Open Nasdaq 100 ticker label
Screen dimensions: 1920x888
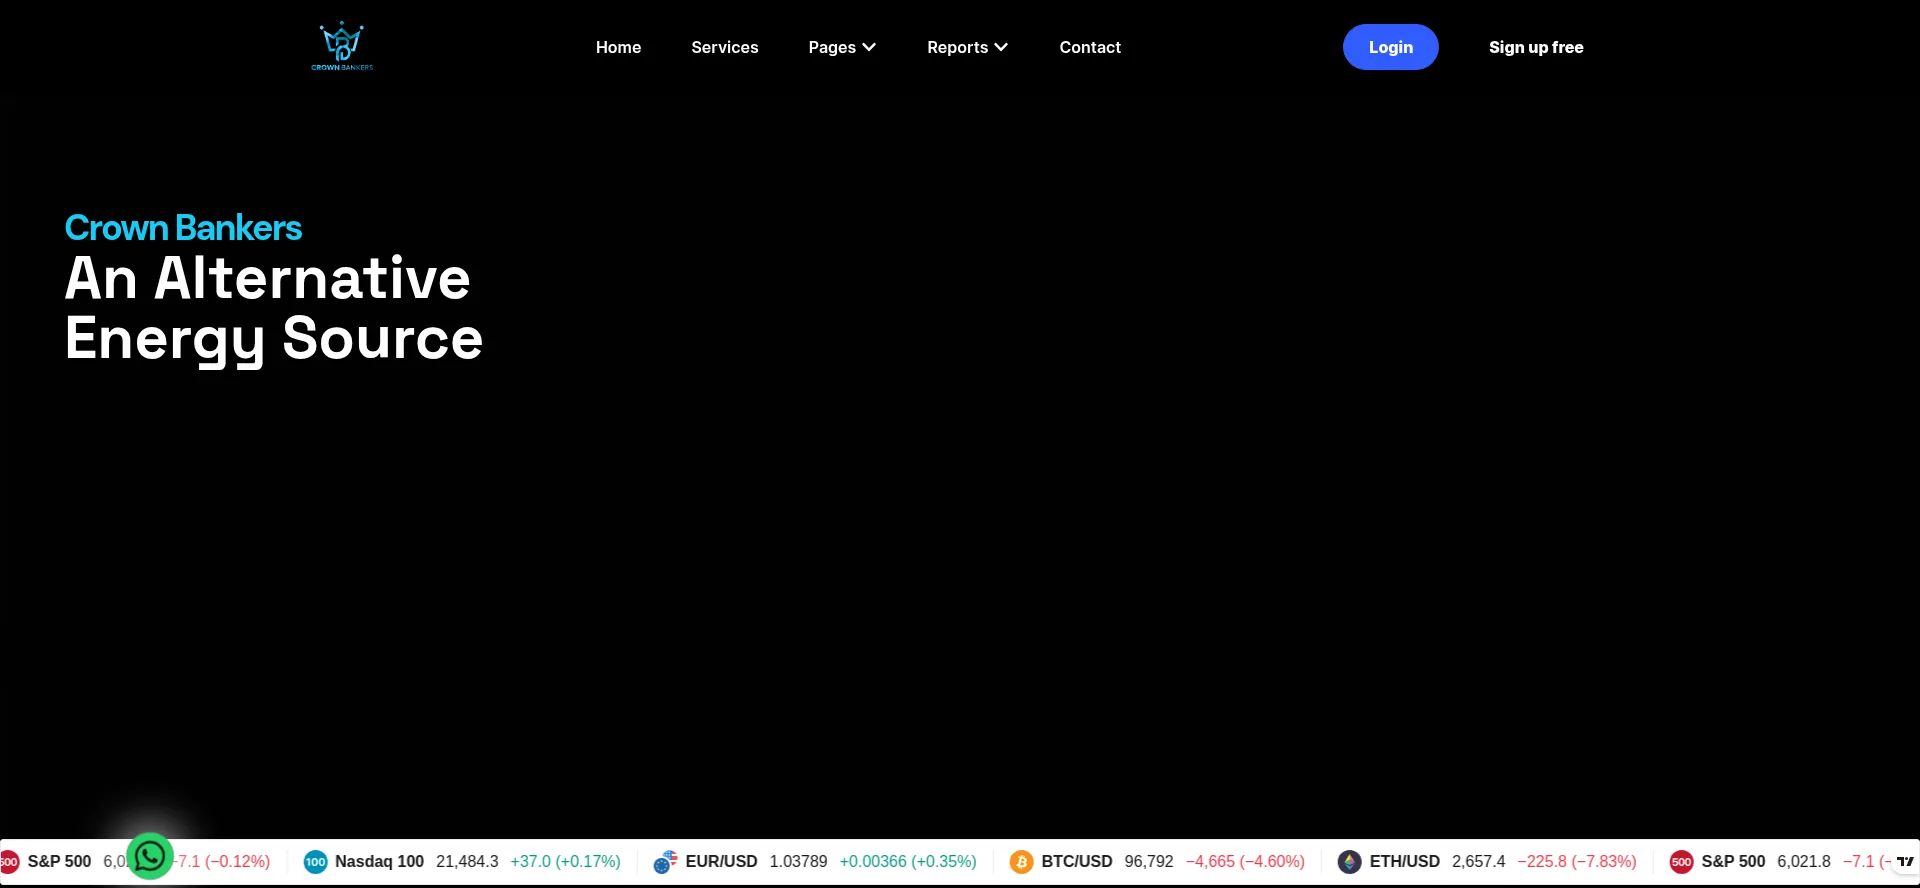click(379, 862)
